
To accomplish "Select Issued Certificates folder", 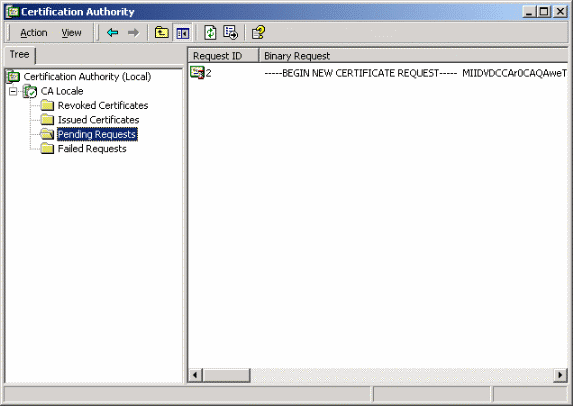I will point(99,120).
